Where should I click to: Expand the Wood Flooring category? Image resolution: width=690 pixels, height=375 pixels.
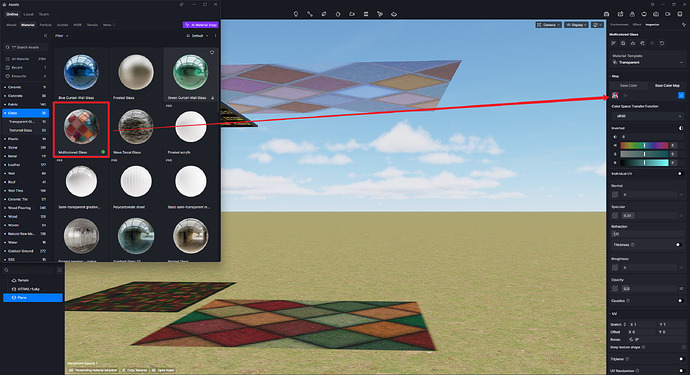click(26, 208)
